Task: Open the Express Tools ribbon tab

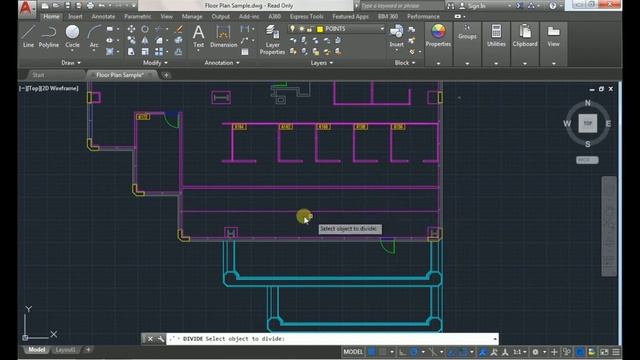Action: click(307, 17)
